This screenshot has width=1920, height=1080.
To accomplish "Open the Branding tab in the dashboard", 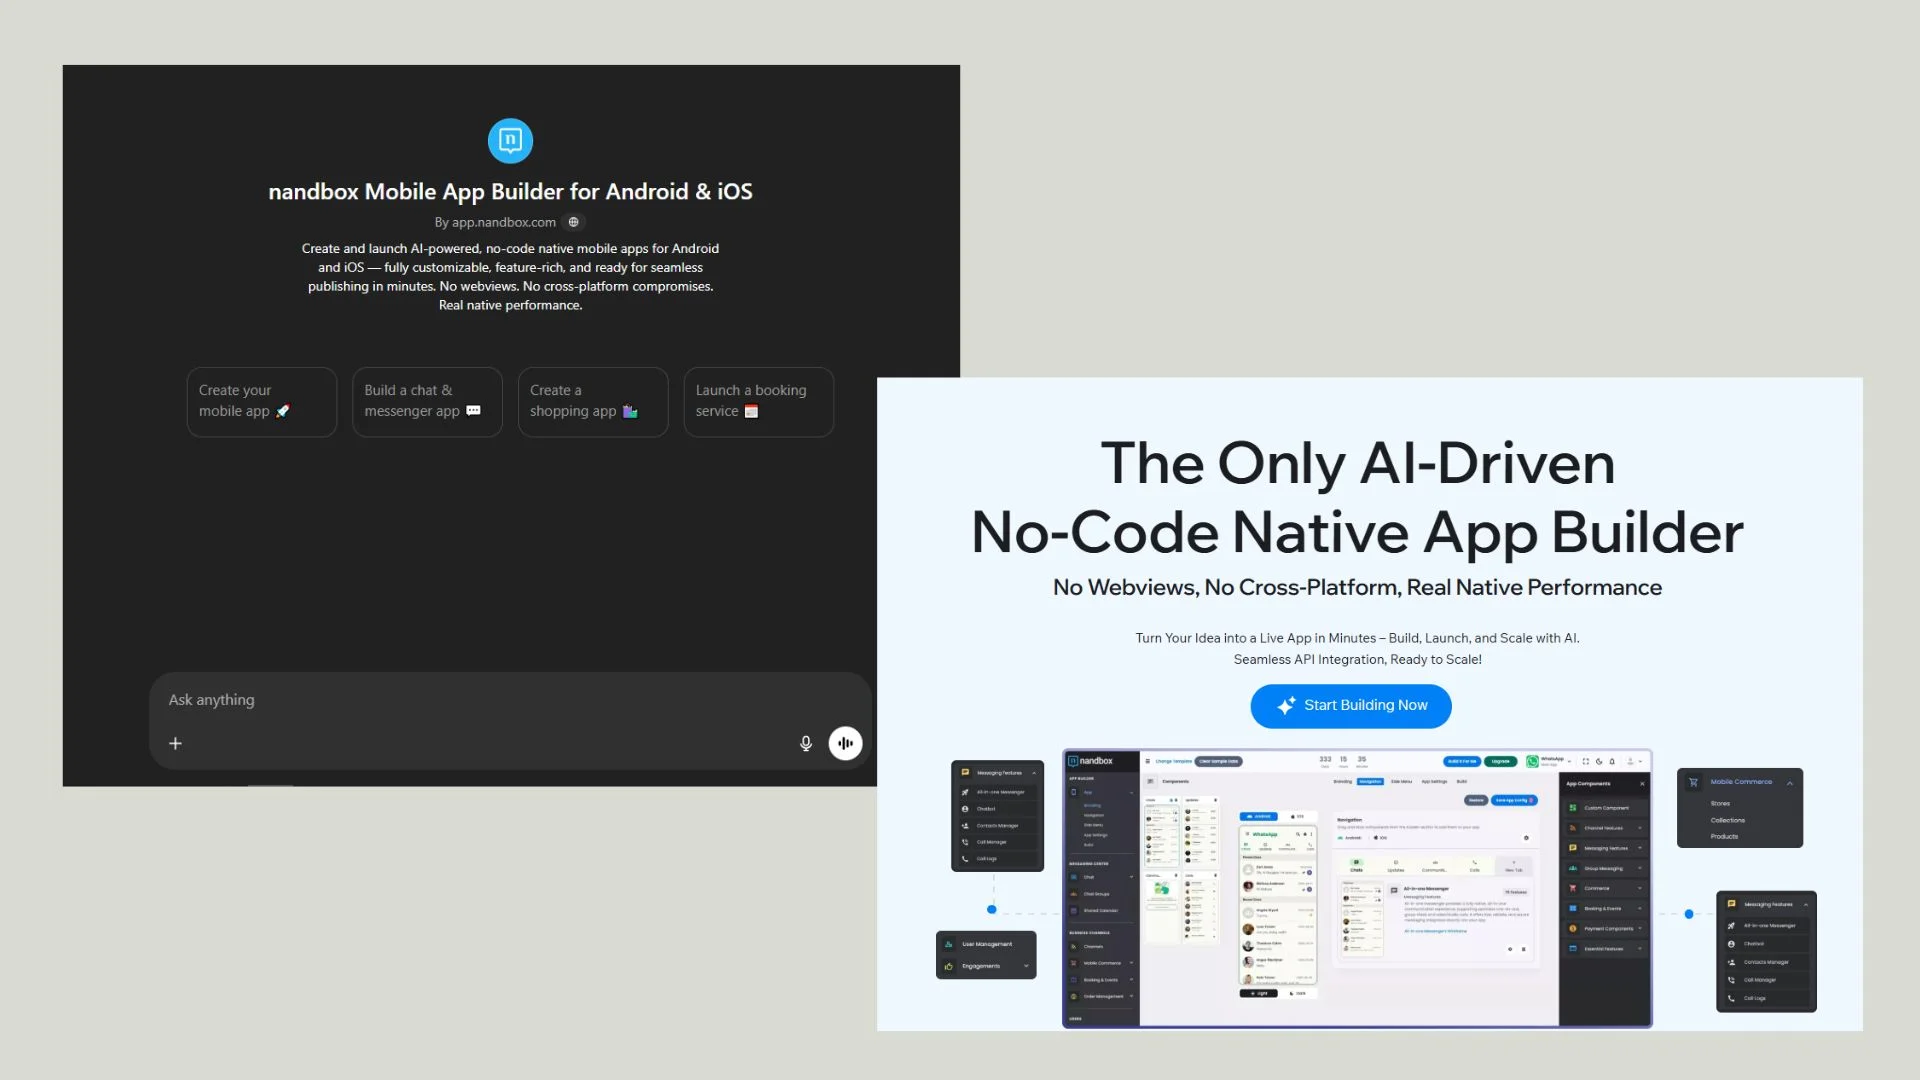I will click(x=1342, y=781).
